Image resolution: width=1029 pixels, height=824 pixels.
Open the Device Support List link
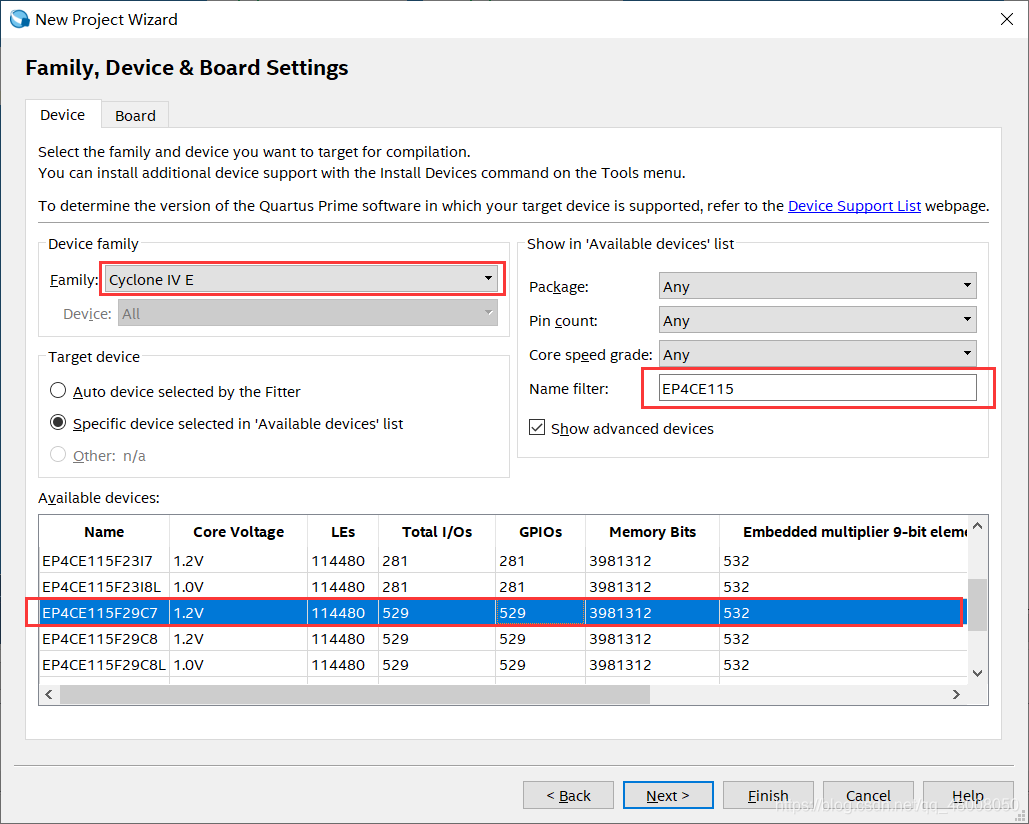tap(854, 206)
